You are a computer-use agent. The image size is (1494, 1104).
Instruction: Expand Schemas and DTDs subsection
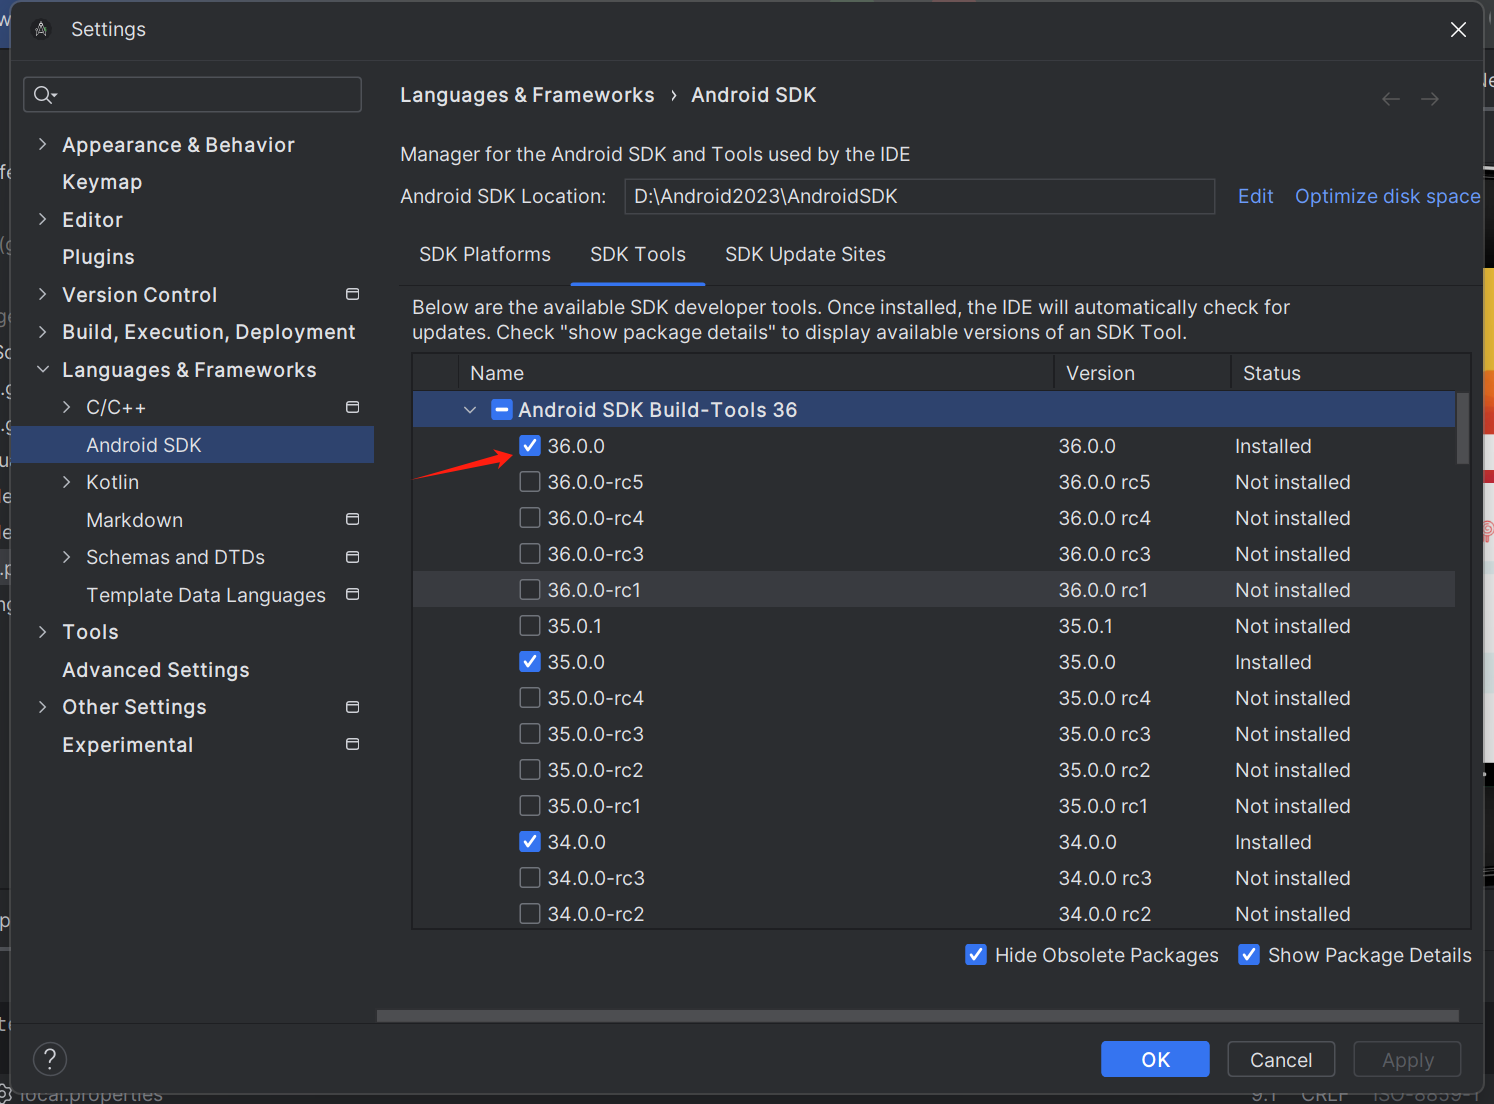click(x=66, y=557)
